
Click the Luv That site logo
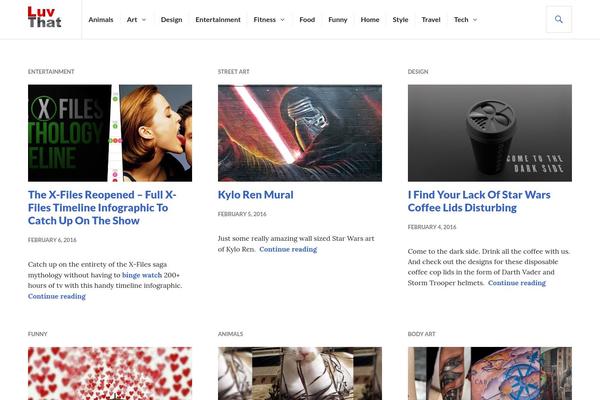tap(44, 17)
